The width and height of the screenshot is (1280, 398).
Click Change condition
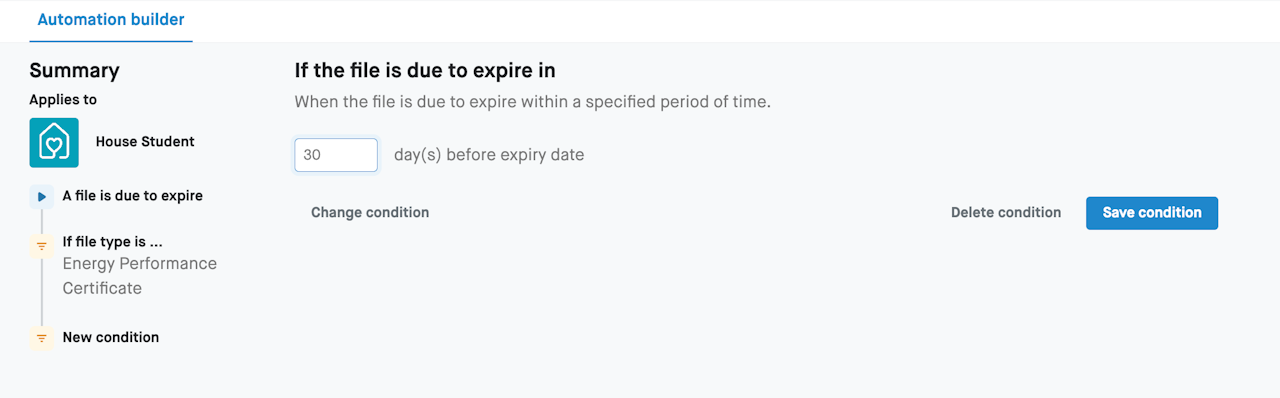coord(370,213)
